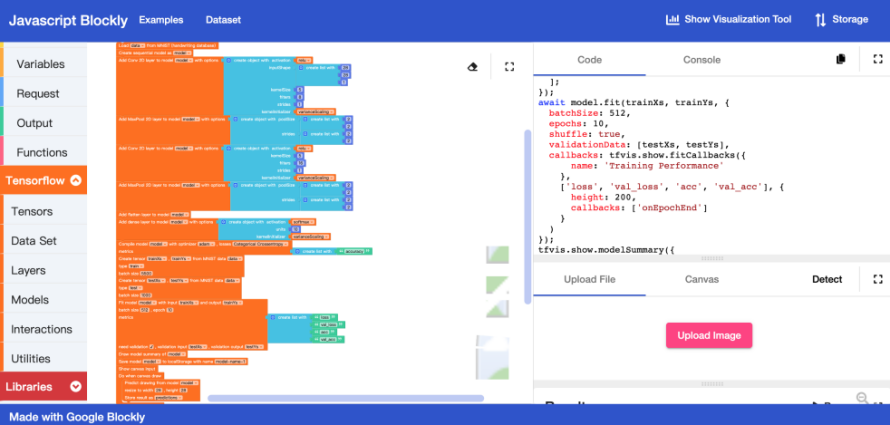Screen dimensions: 890x425
Task: Click the val_loss string block
Action: click(x=328, y=325)
